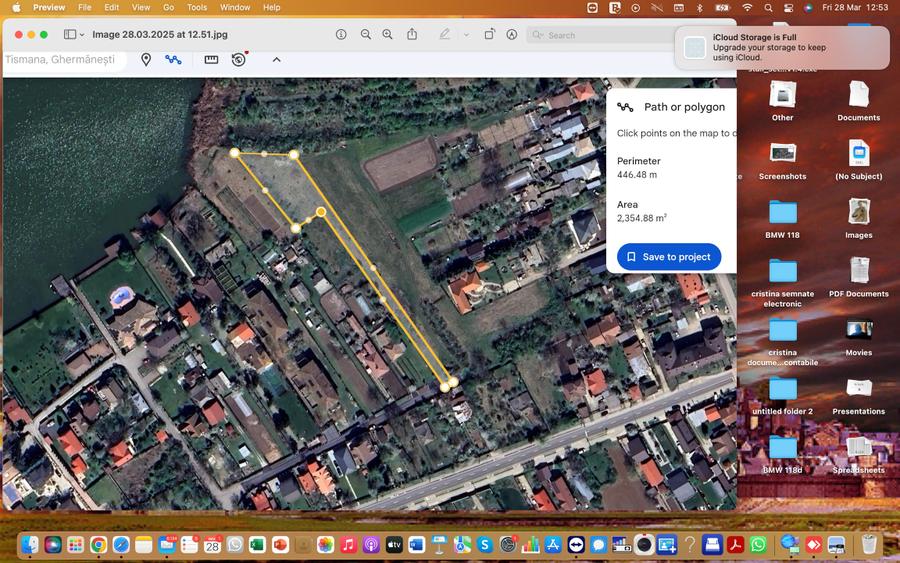Open the Control Center toggle in menu bar

(790, 7)
